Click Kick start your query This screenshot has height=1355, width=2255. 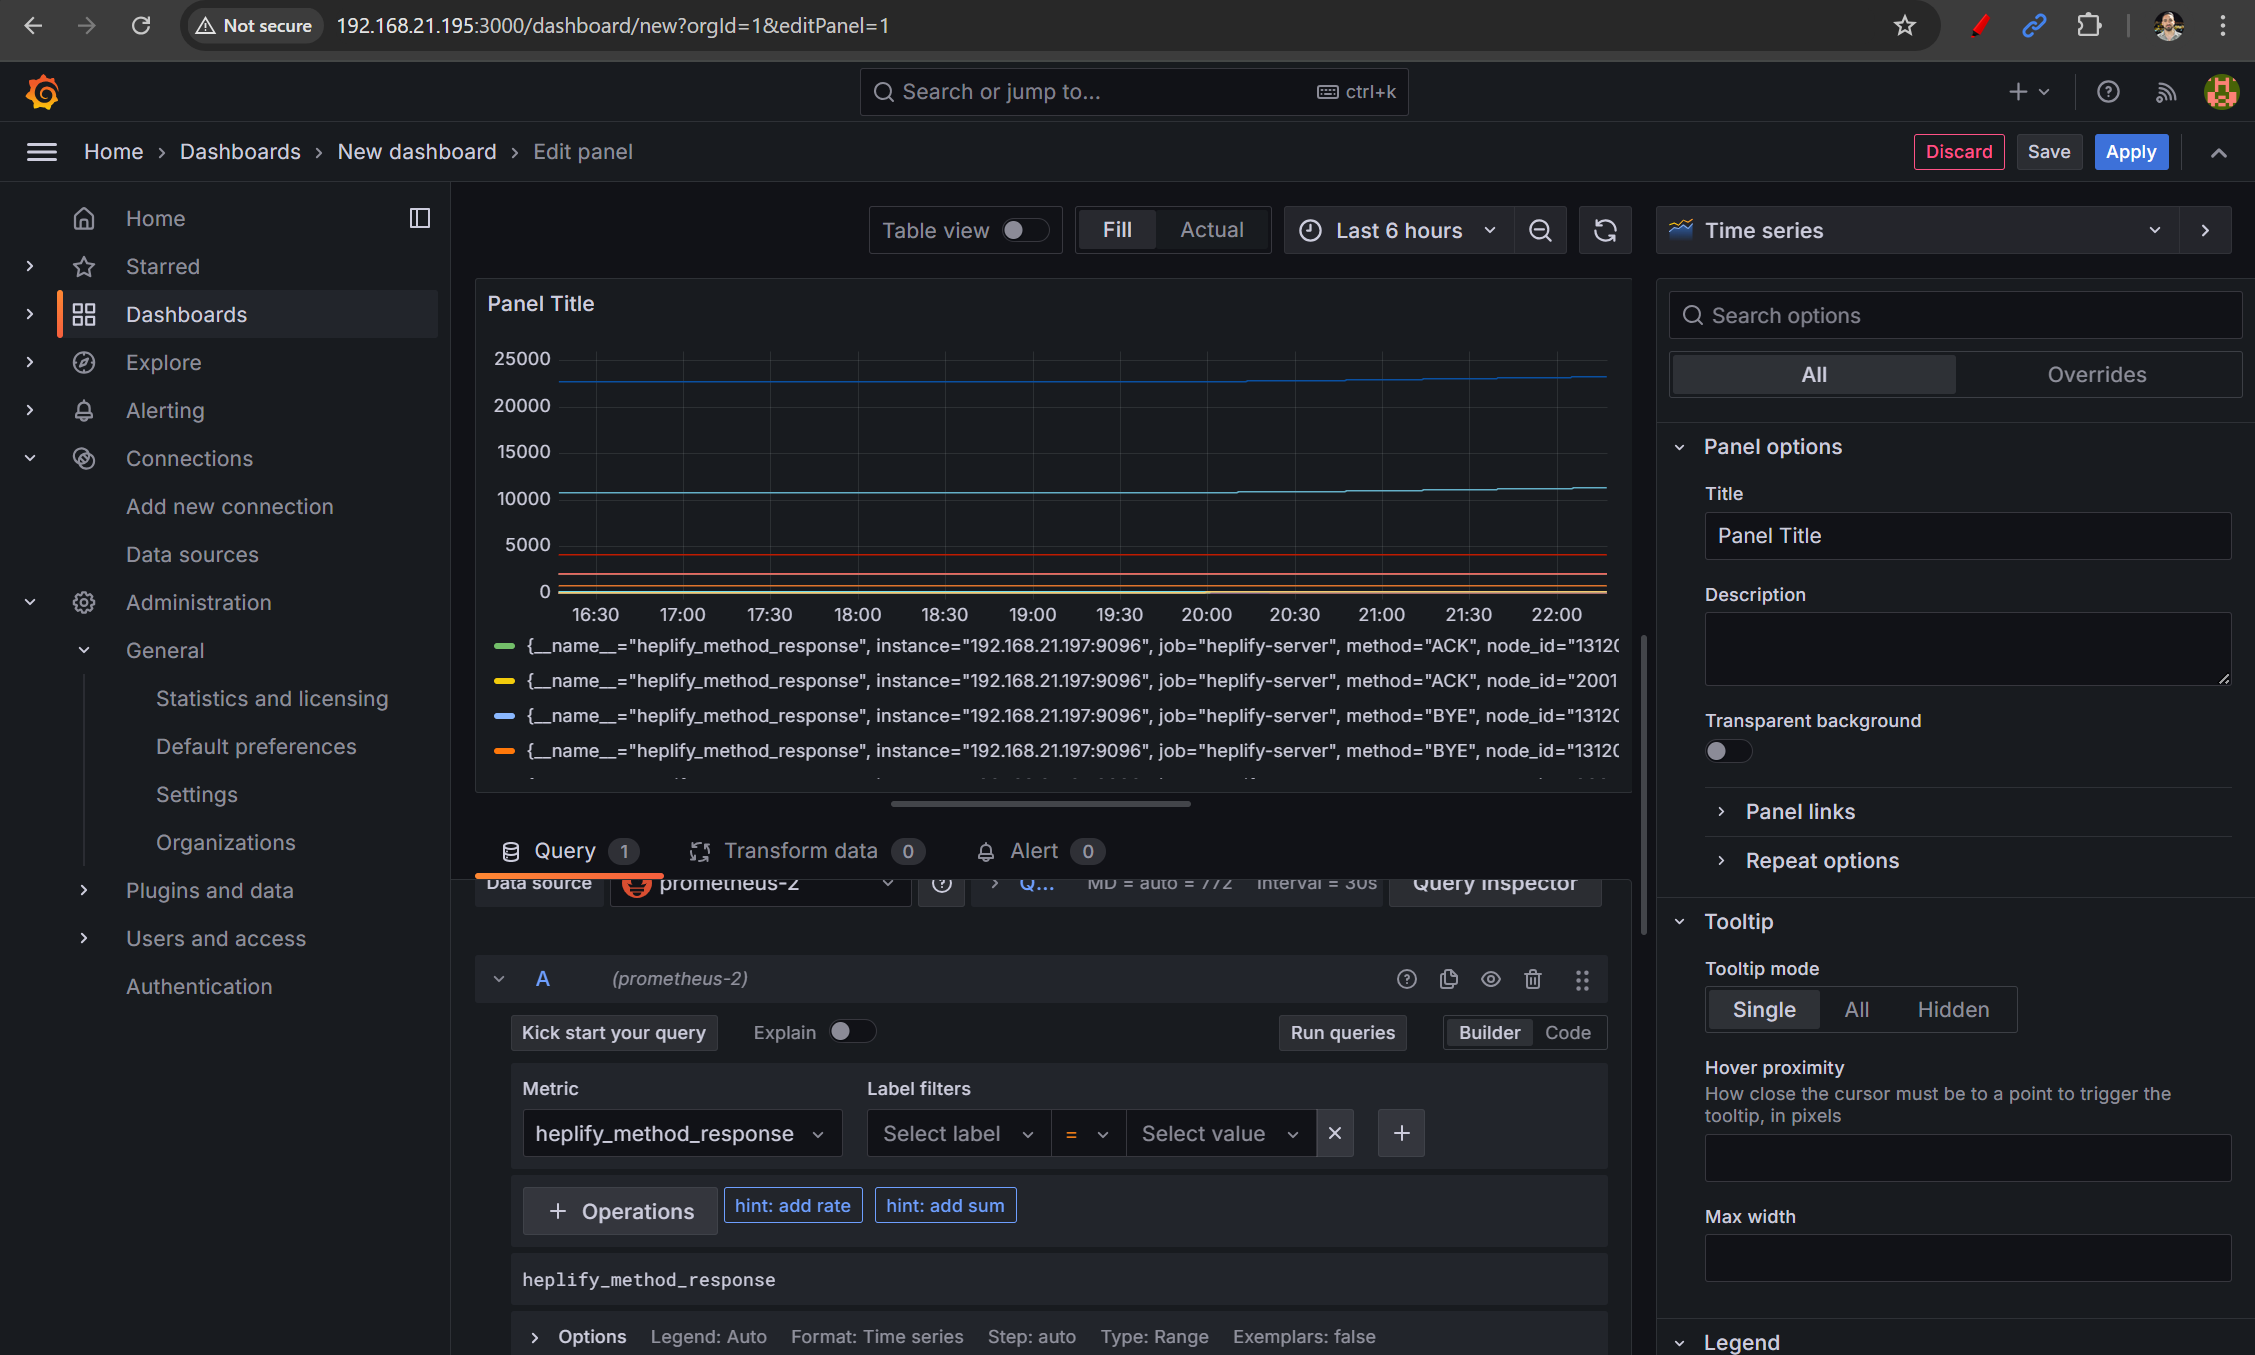[x=614, y=1033]
